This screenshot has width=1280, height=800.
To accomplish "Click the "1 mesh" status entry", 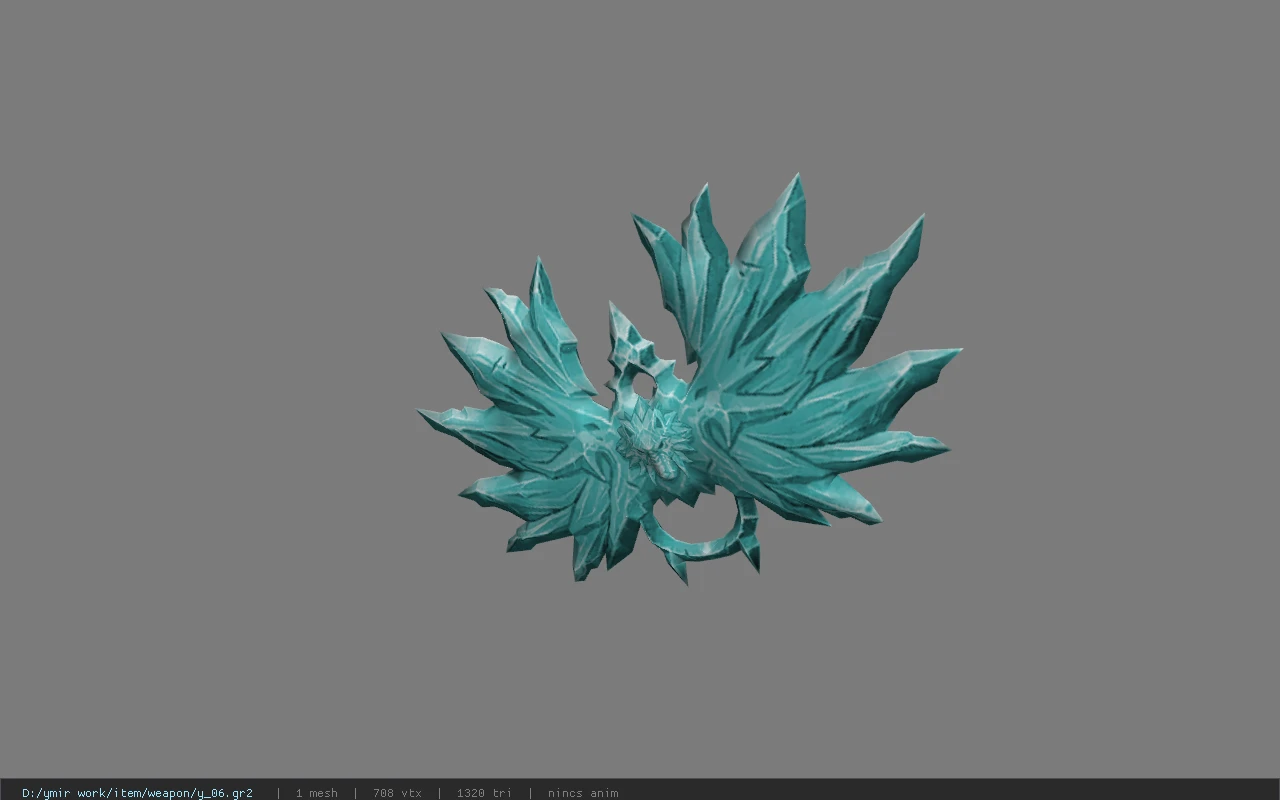I will pyautogui.click(x=317, y=793).
